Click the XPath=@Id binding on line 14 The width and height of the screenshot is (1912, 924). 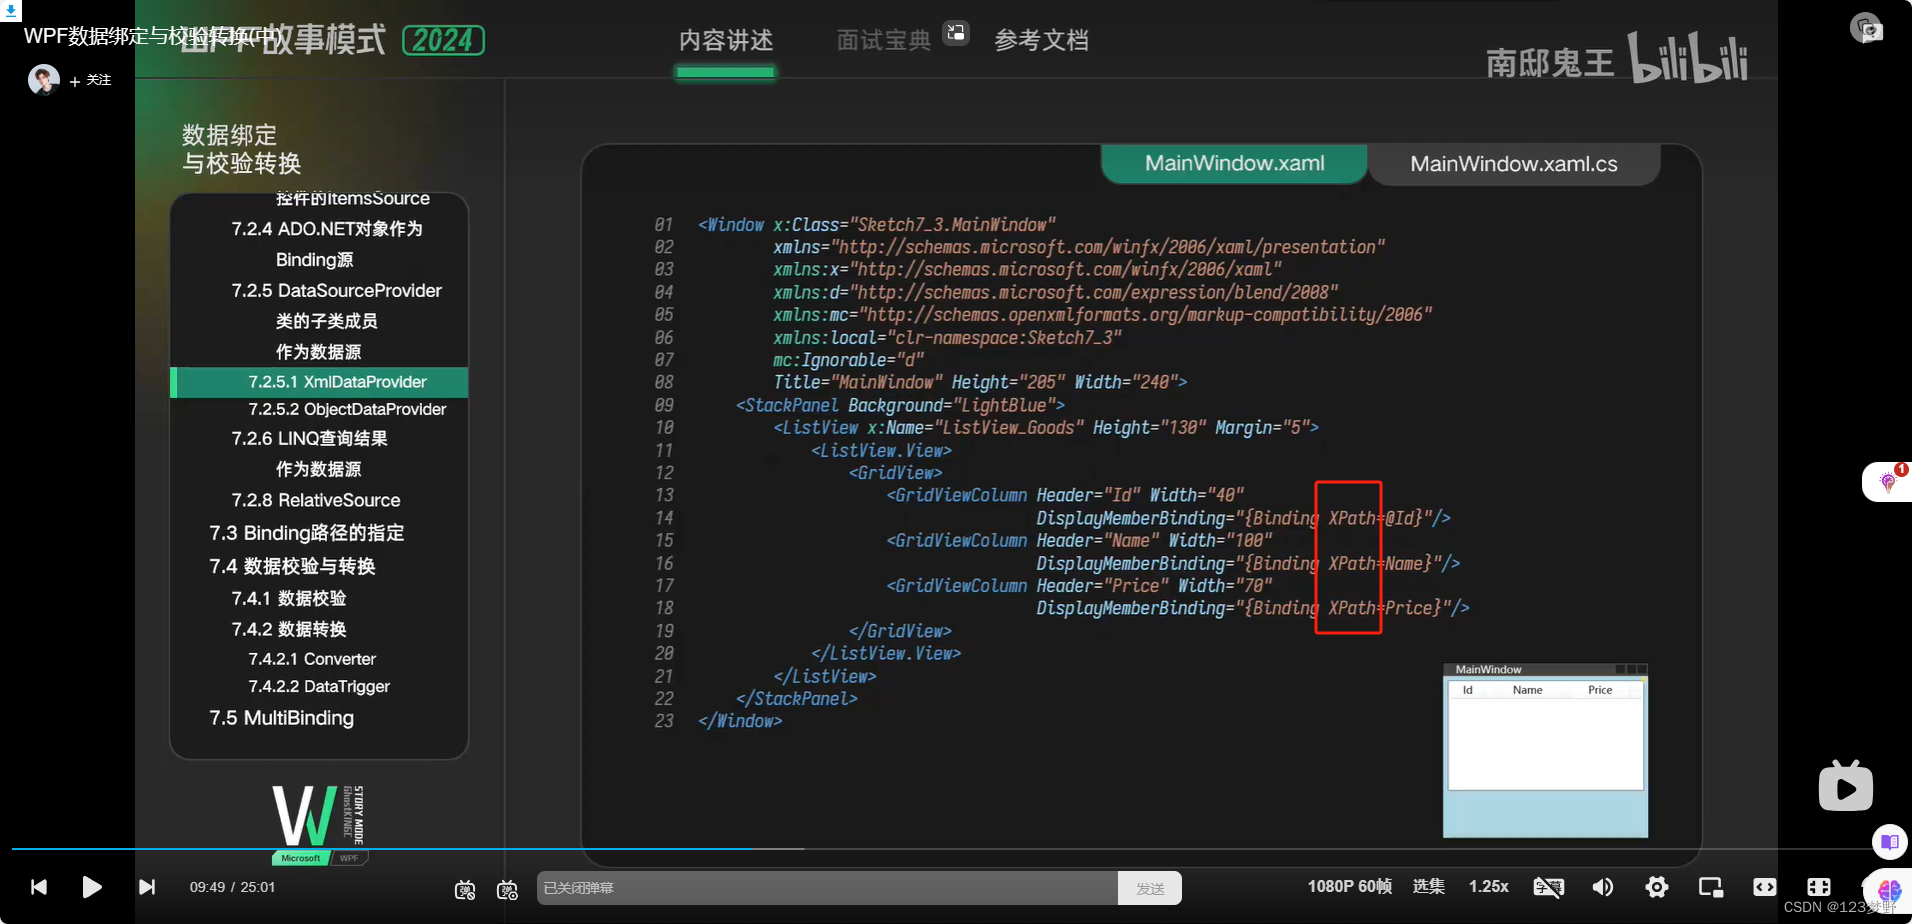click(x=1374, y=518)
